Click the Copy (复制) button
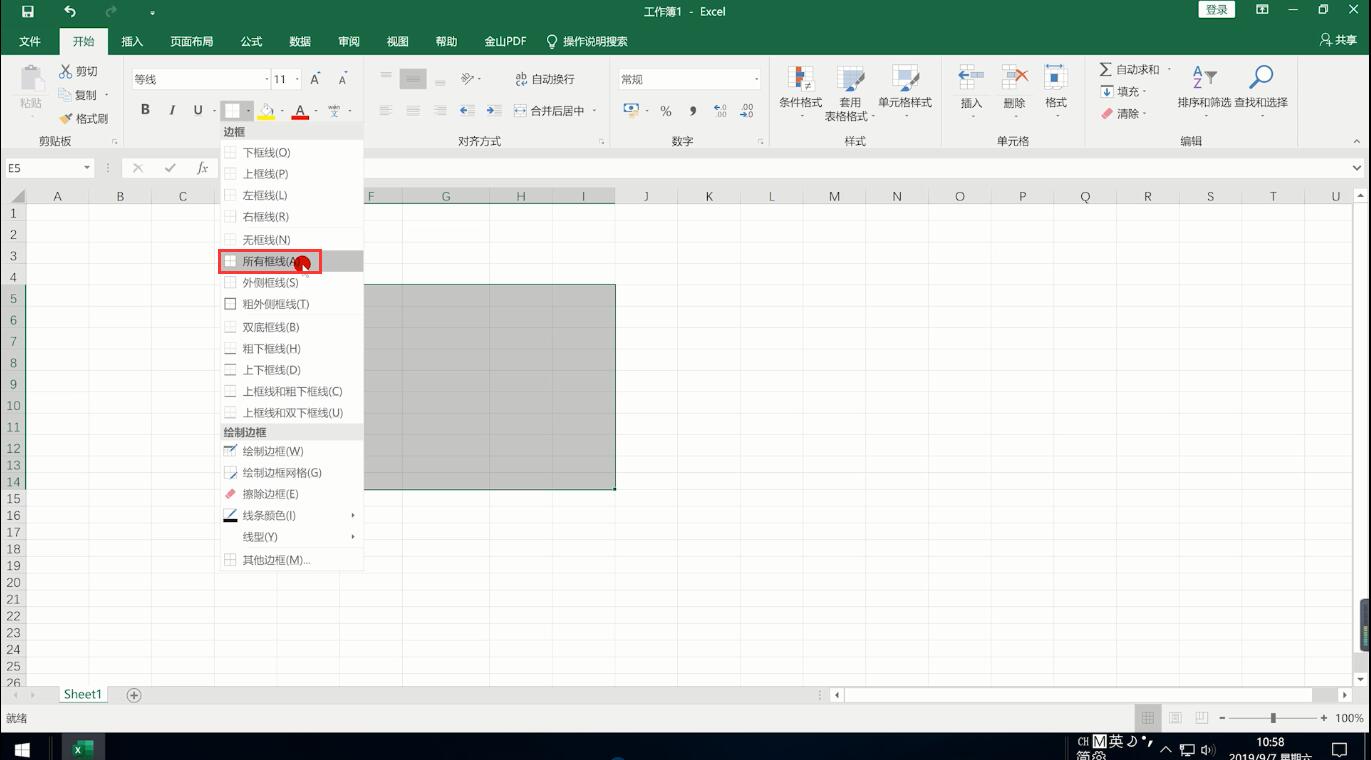Viewport: 1371px width, 760px height. [x=78, y=95]
